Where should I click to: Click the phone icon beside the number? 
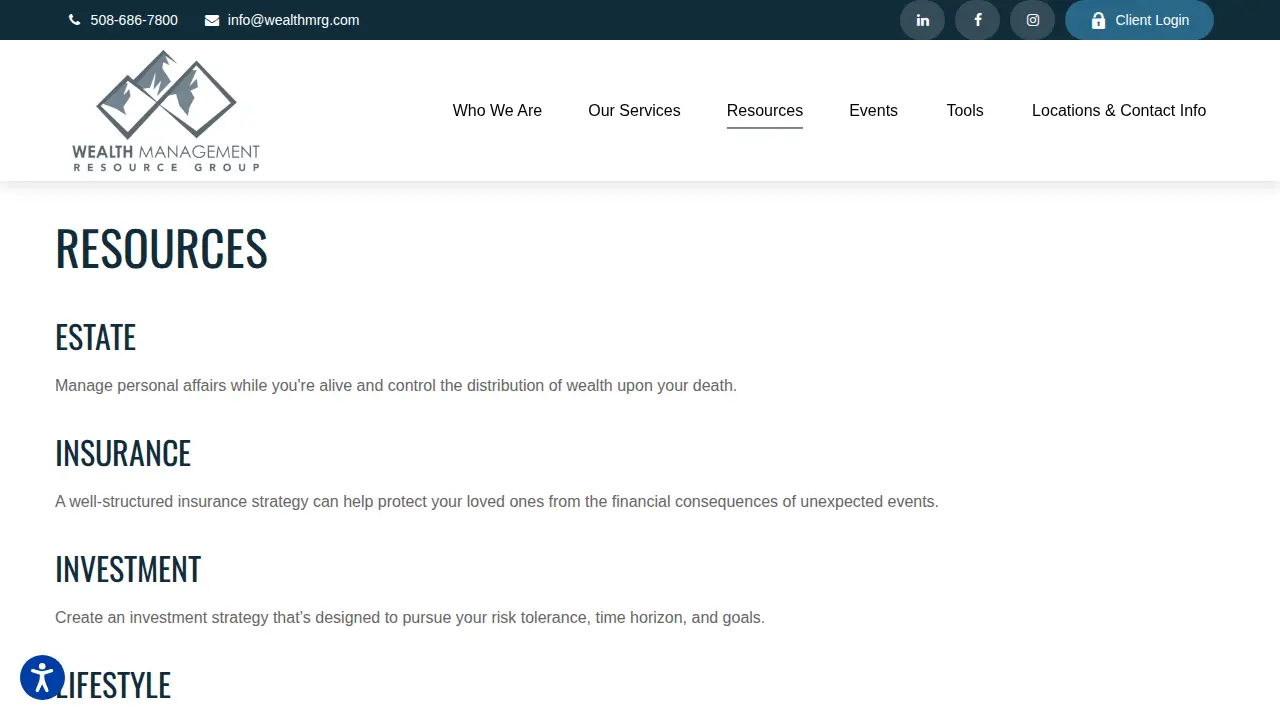click(x=74, y=20)
